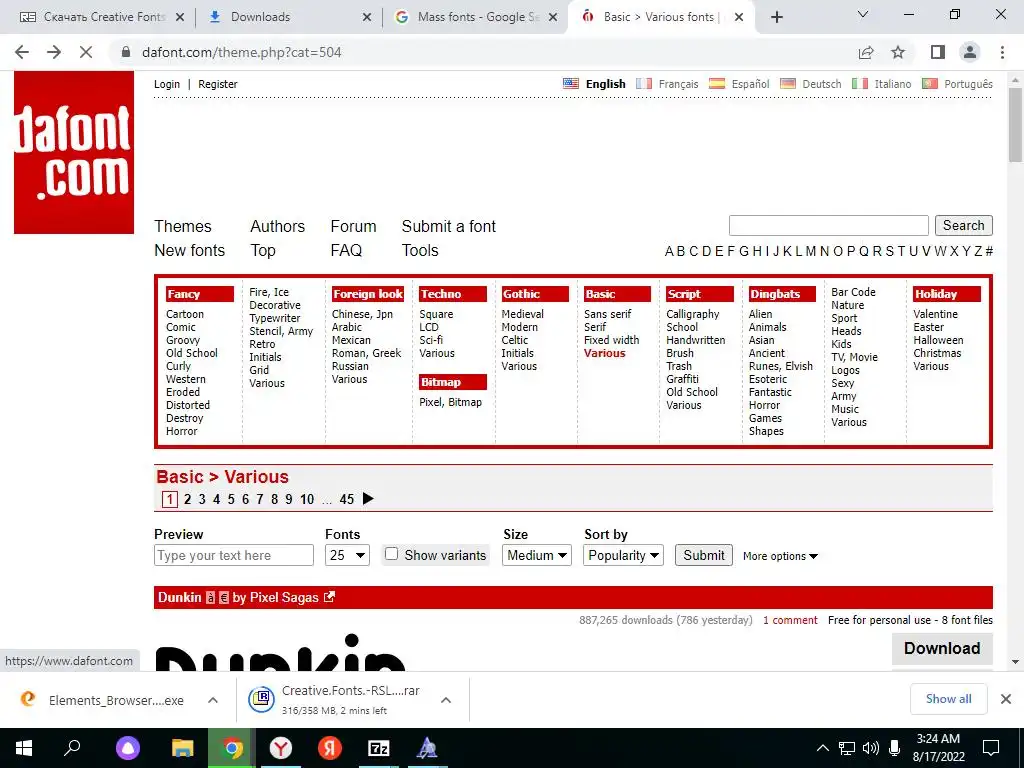This screenshot has height=768, width=1024.
Task: Open the Forum page
Action: point(353,227)
